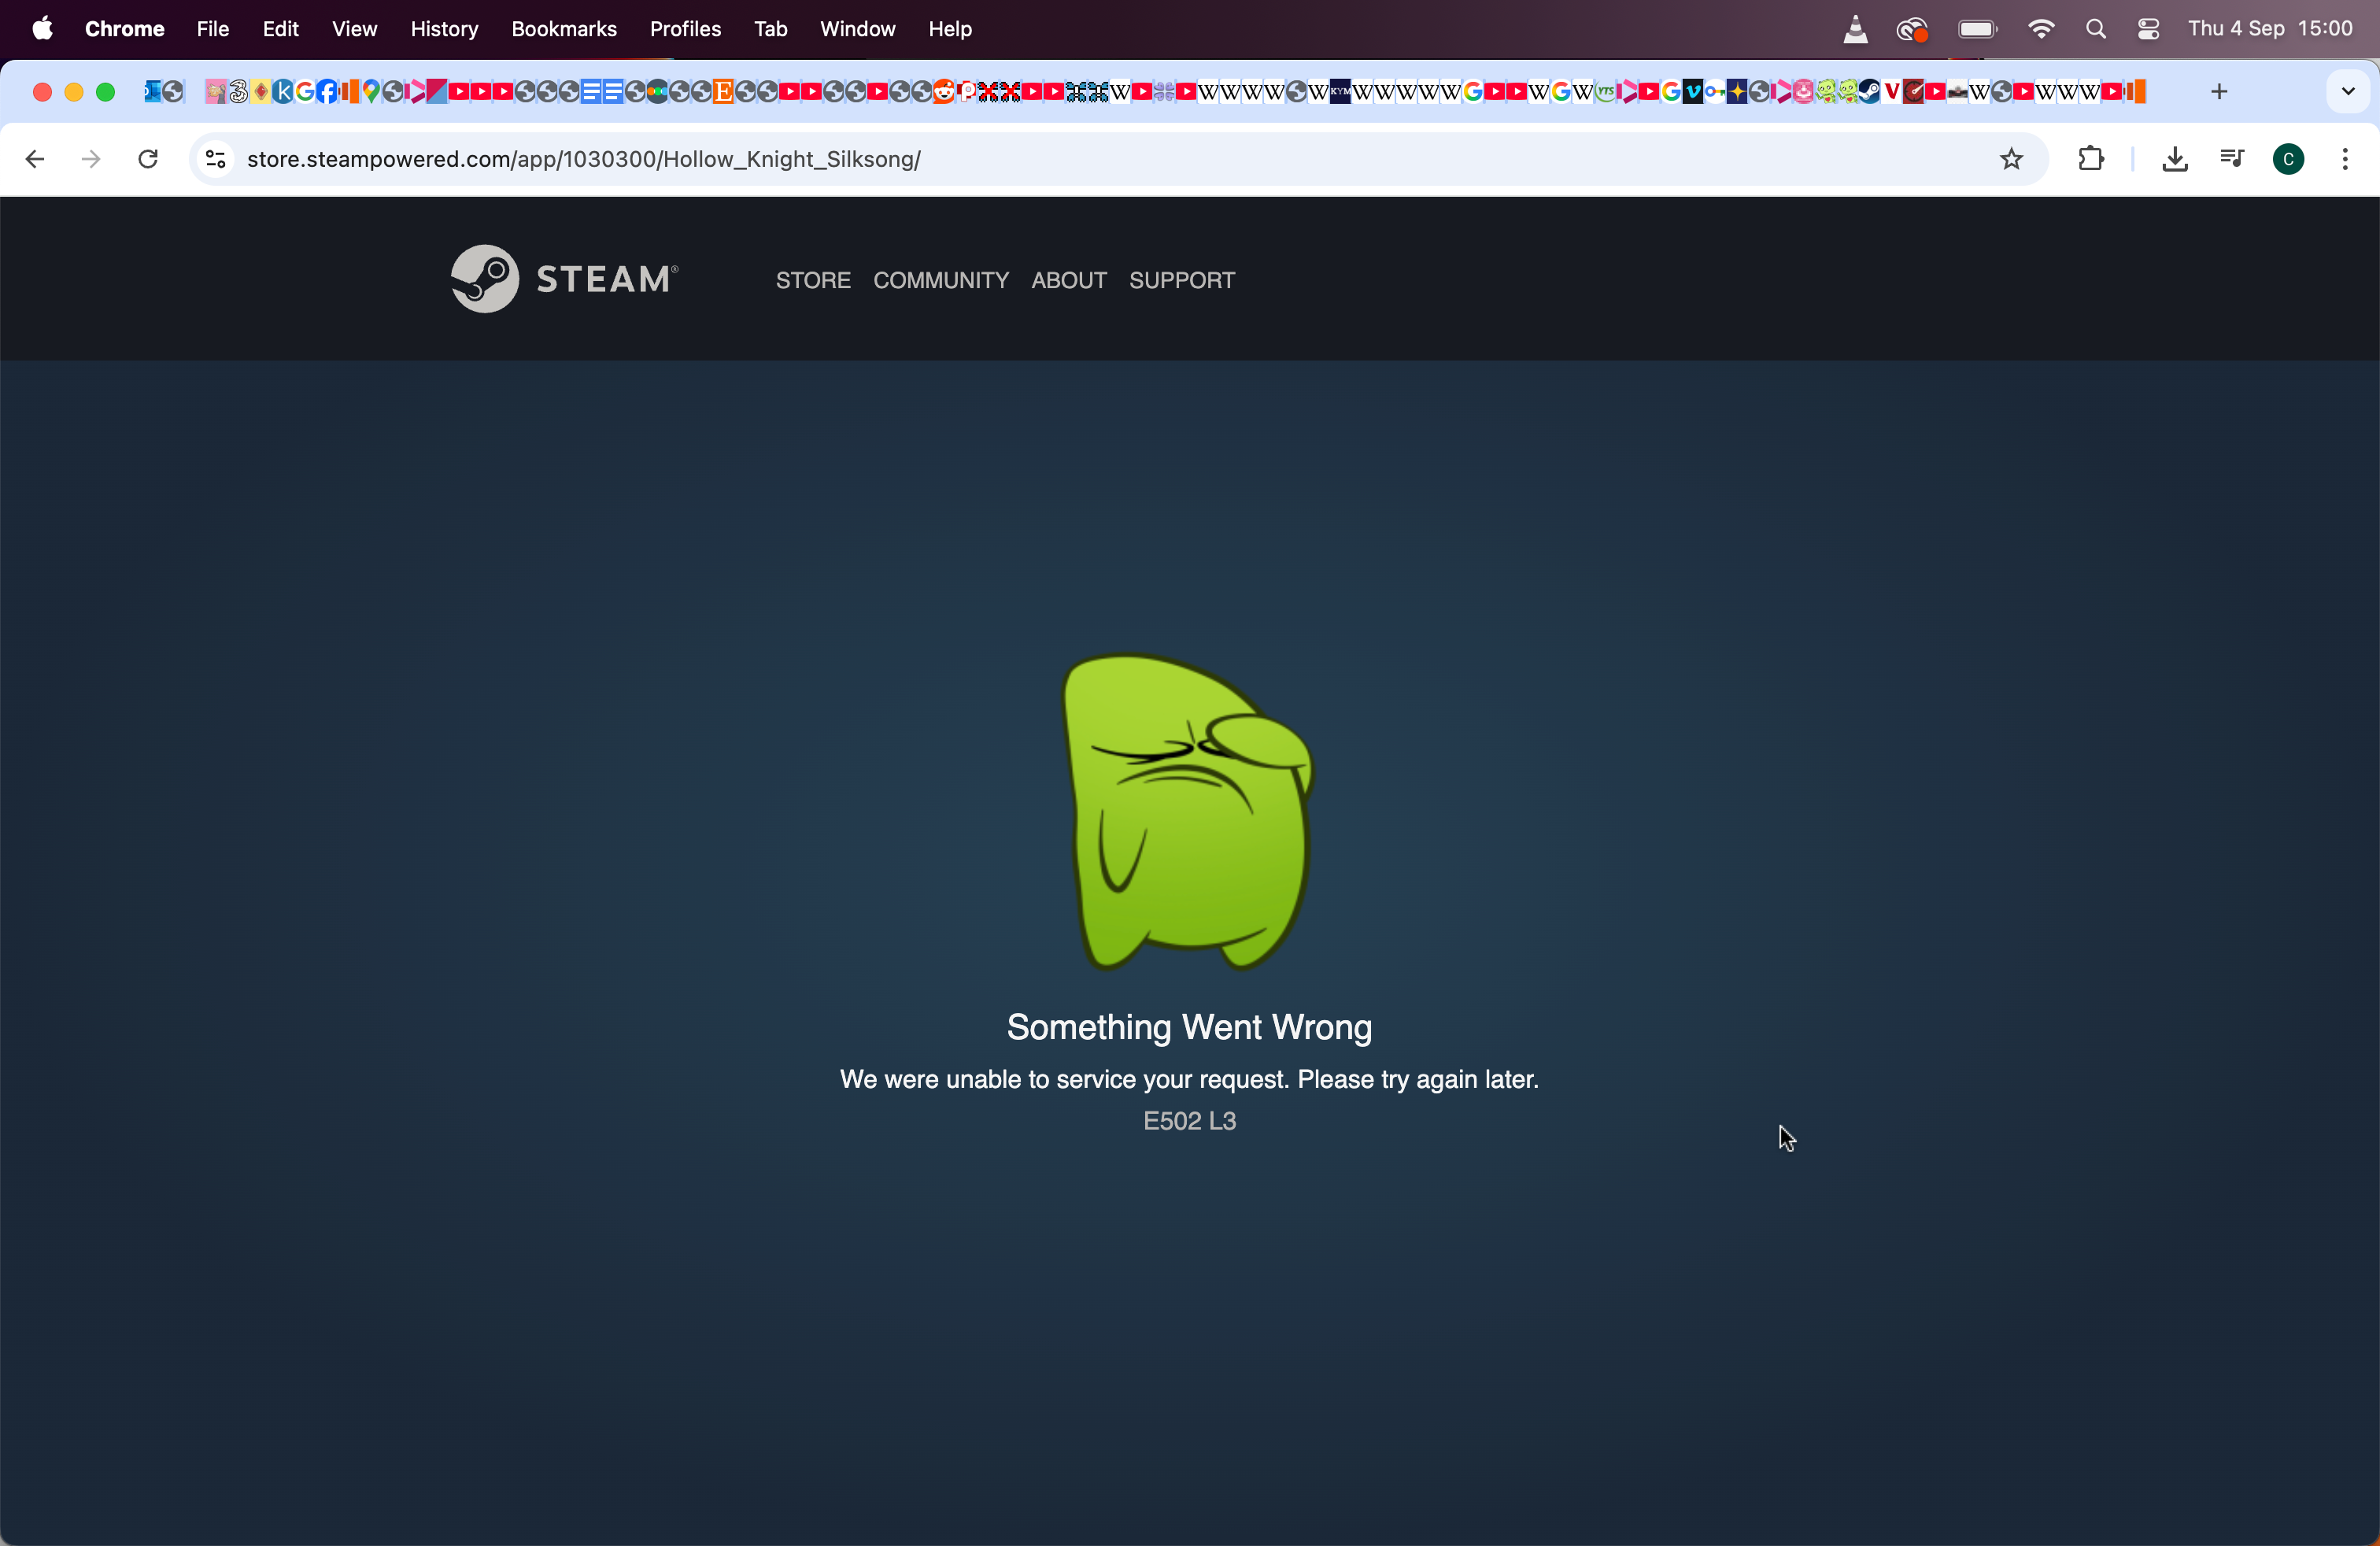Viewport: 2380px width, 1546px height.
Task: Switch to the blue key icon tab
Action: coord(1714,92)
